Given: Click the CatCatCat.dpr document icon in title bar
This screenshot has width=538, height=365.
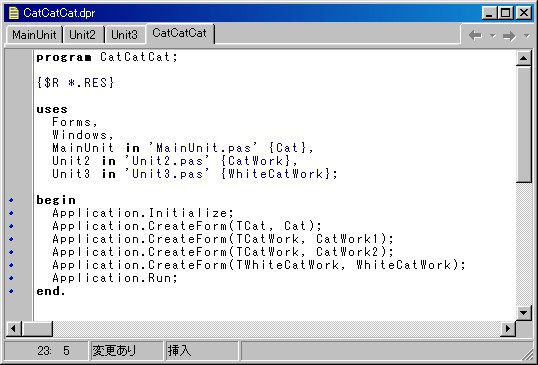Looking at the screenshot, I should click(x=14, y=13).
